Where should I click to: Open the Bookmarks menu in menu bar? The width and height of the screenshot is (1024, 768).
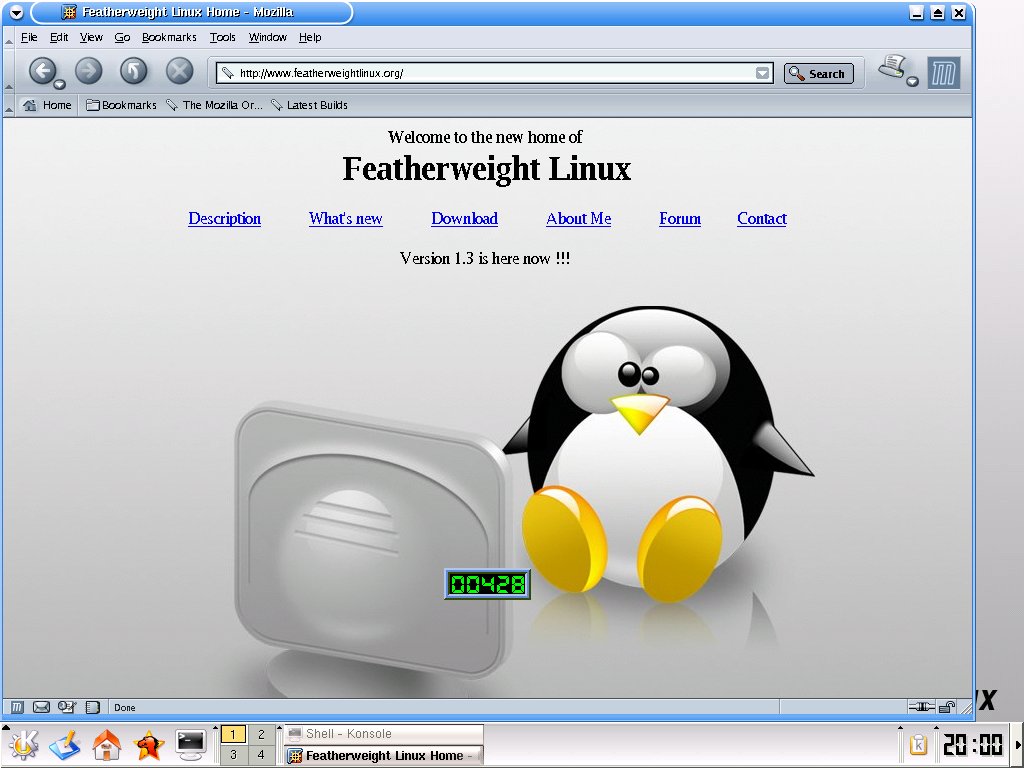[169, 37]
